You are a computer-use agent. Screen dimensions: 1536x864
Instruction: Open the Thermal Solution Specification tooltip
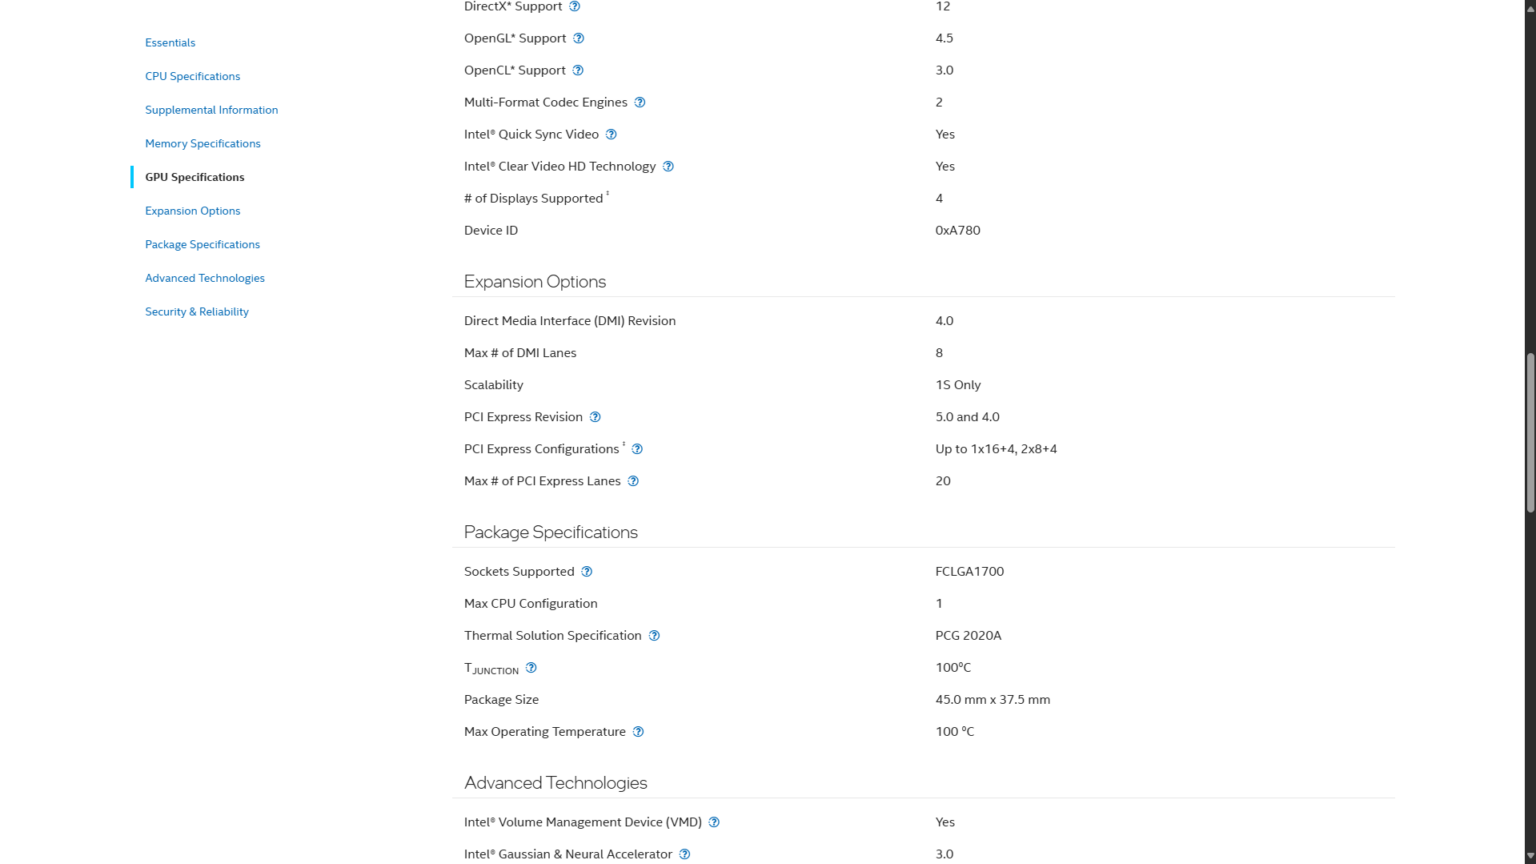pos(654,635)
